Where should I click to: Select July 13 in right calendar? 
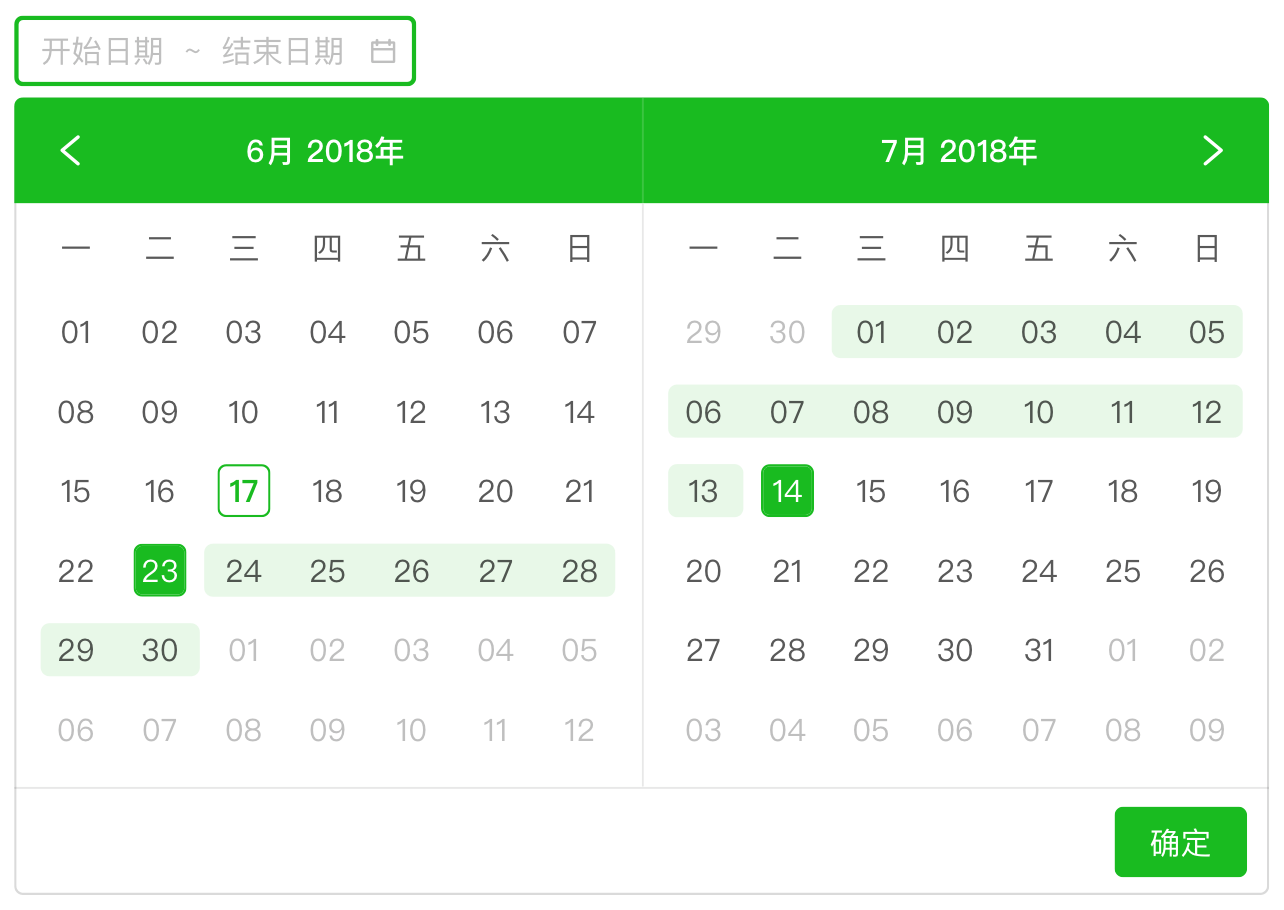tap(704, 491)
